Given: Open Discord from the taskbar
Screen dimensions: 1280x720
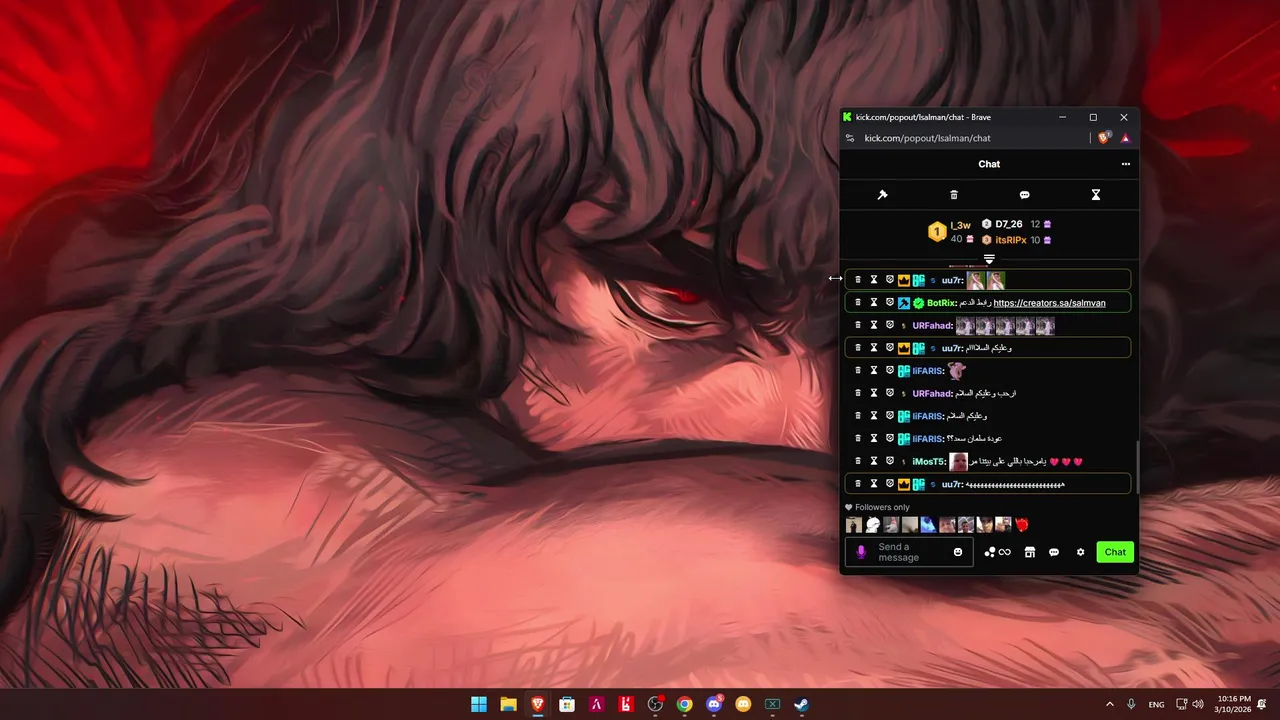Looking at the screenshot, I should [x=714, y=704].
